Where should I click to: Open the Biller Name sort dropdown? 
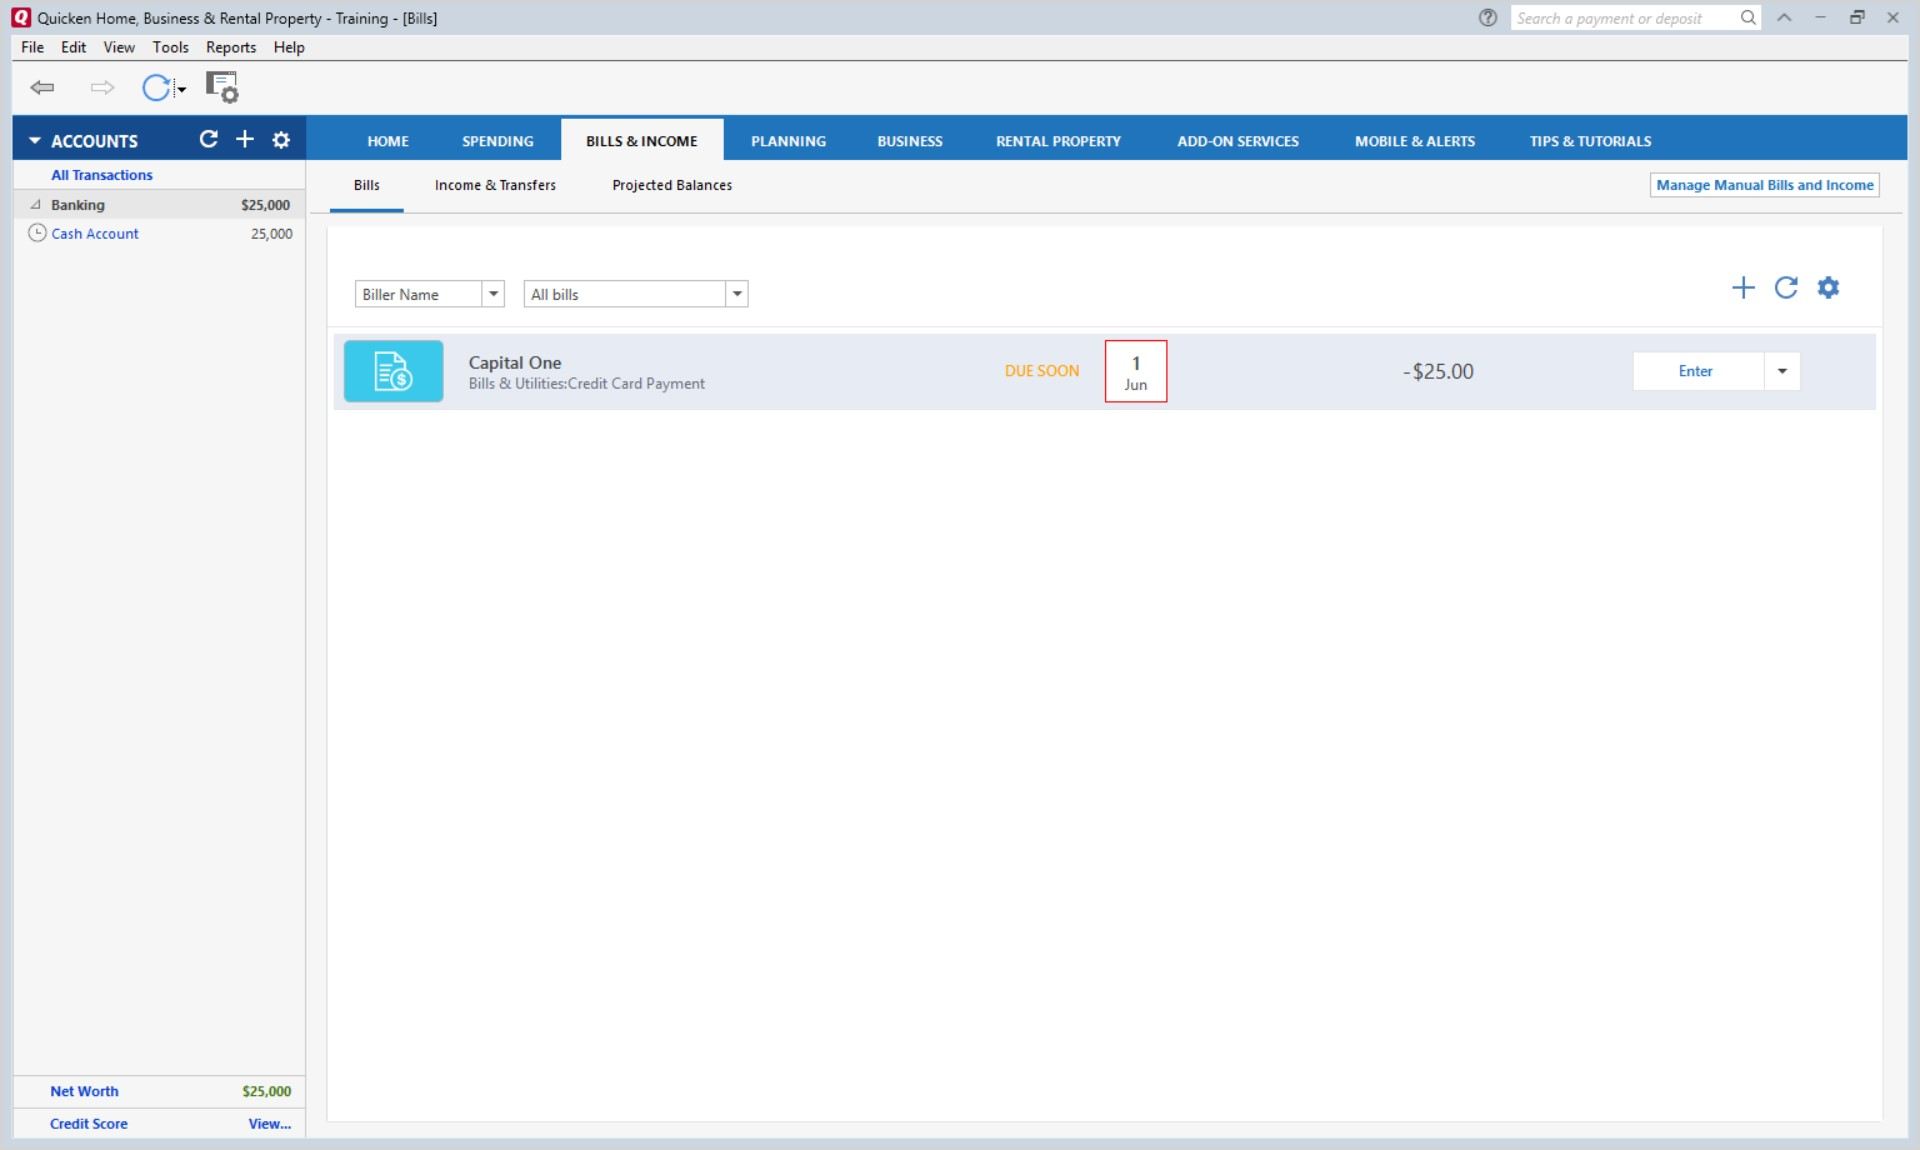pos(493,294)
